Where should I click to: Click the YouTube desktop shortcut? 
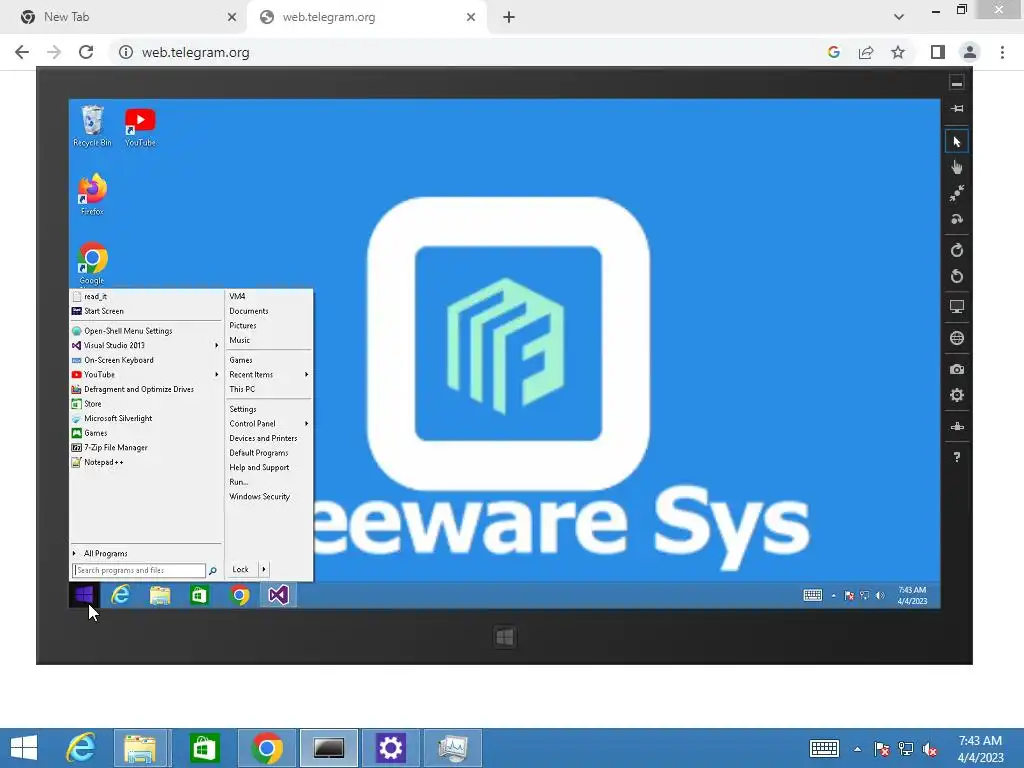[x=140, y=127]
